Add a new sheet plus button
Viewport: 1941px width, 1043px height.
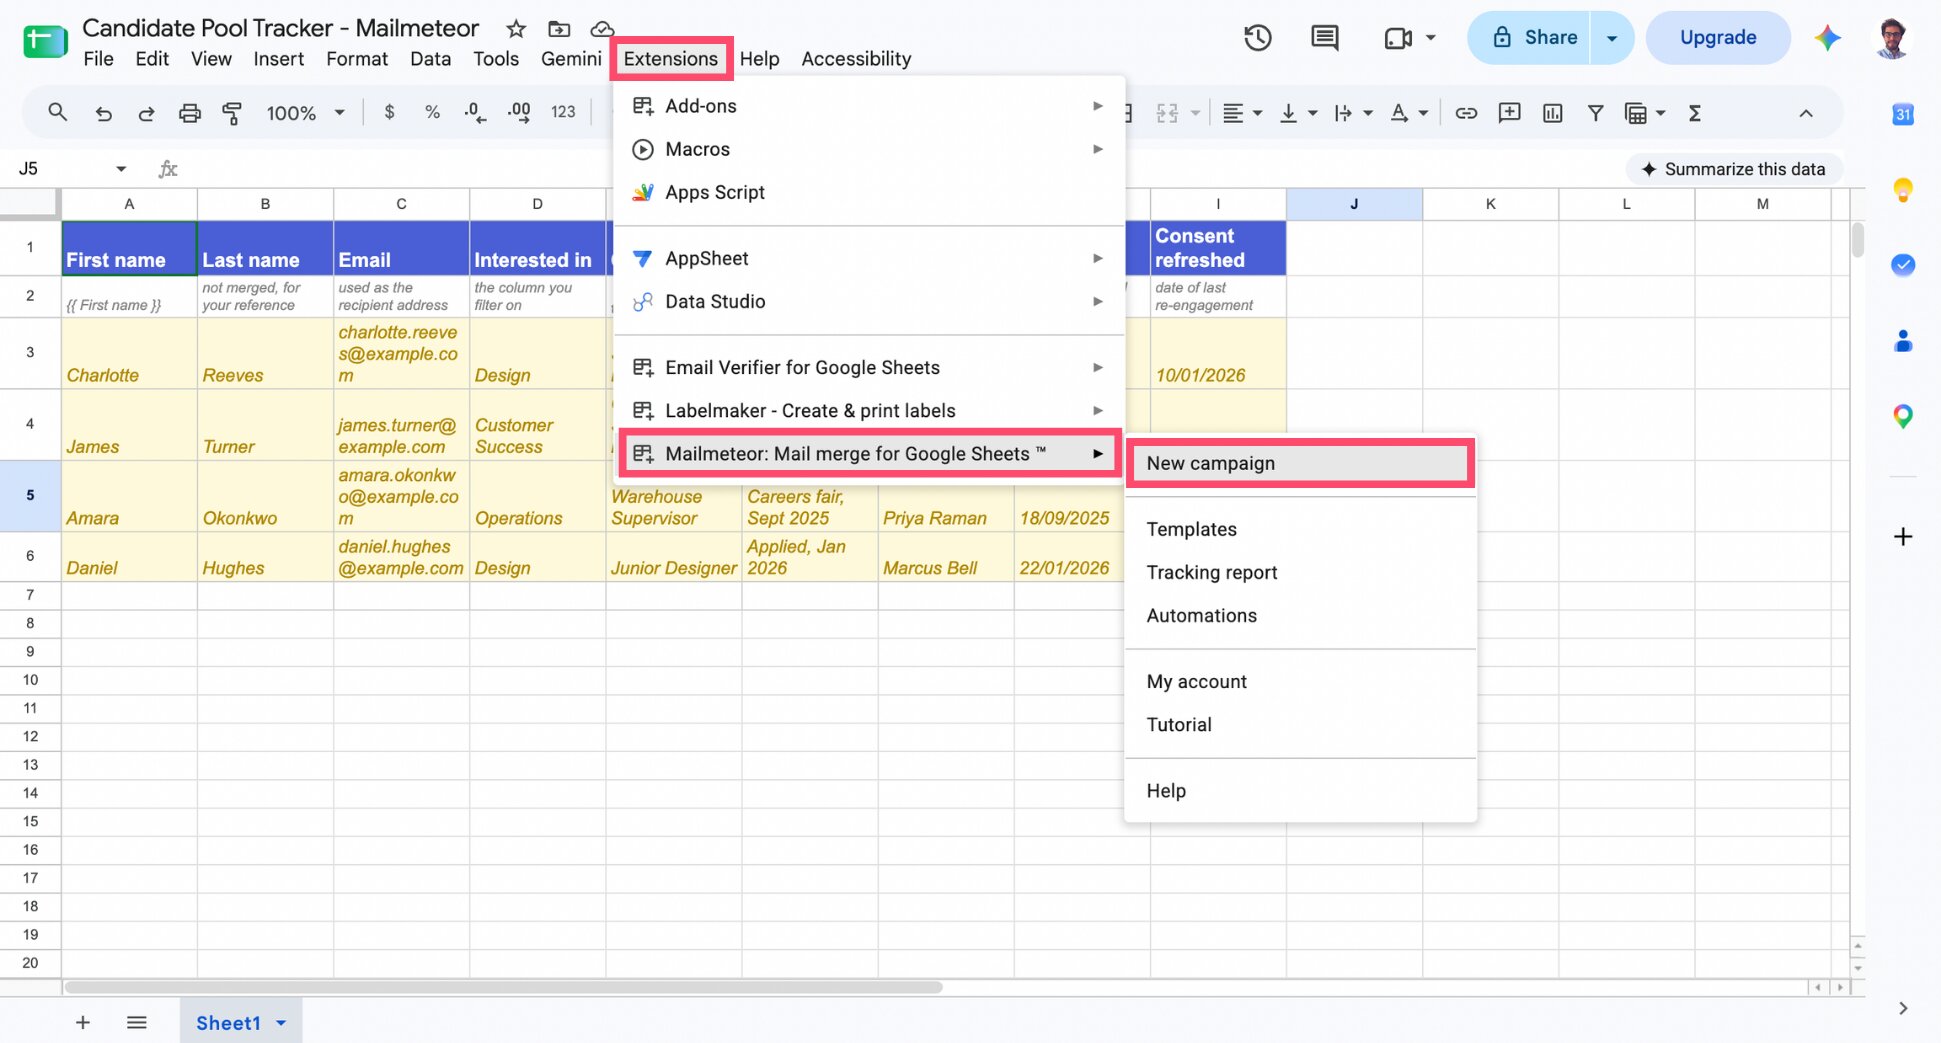(83, 1022)
